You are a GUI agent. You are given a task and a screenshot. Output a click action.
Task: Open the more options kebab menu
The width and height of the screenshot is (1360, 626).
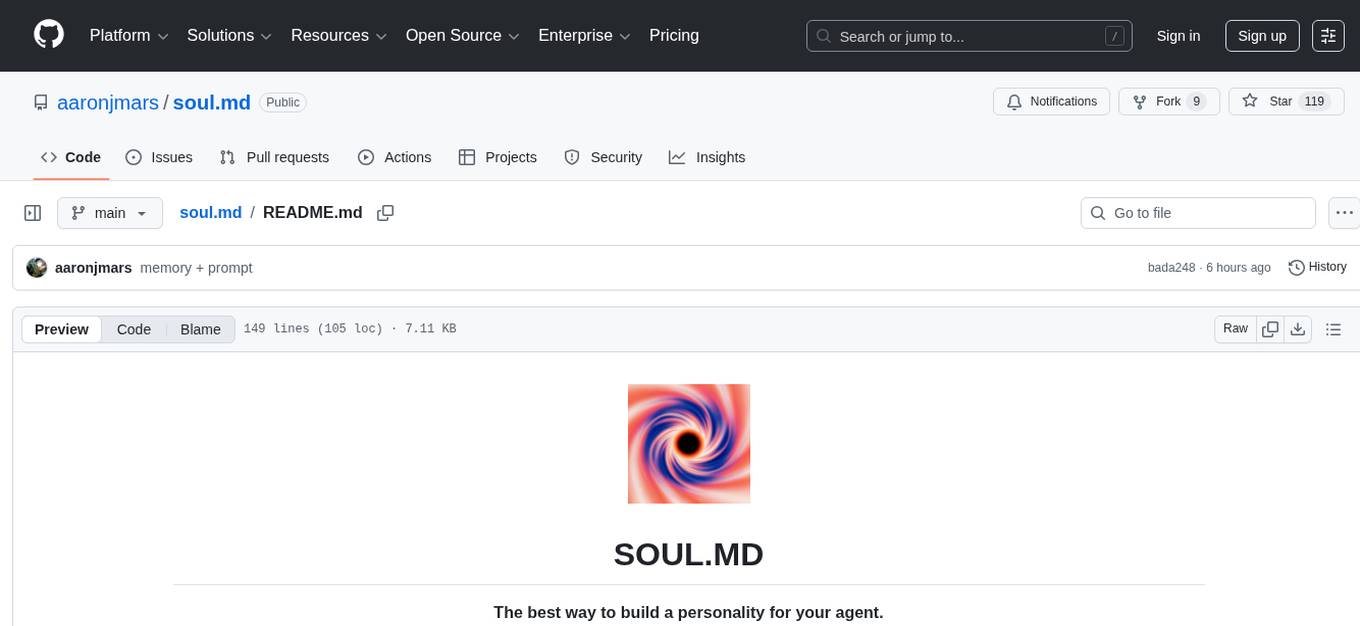(x=1344, y=212)
